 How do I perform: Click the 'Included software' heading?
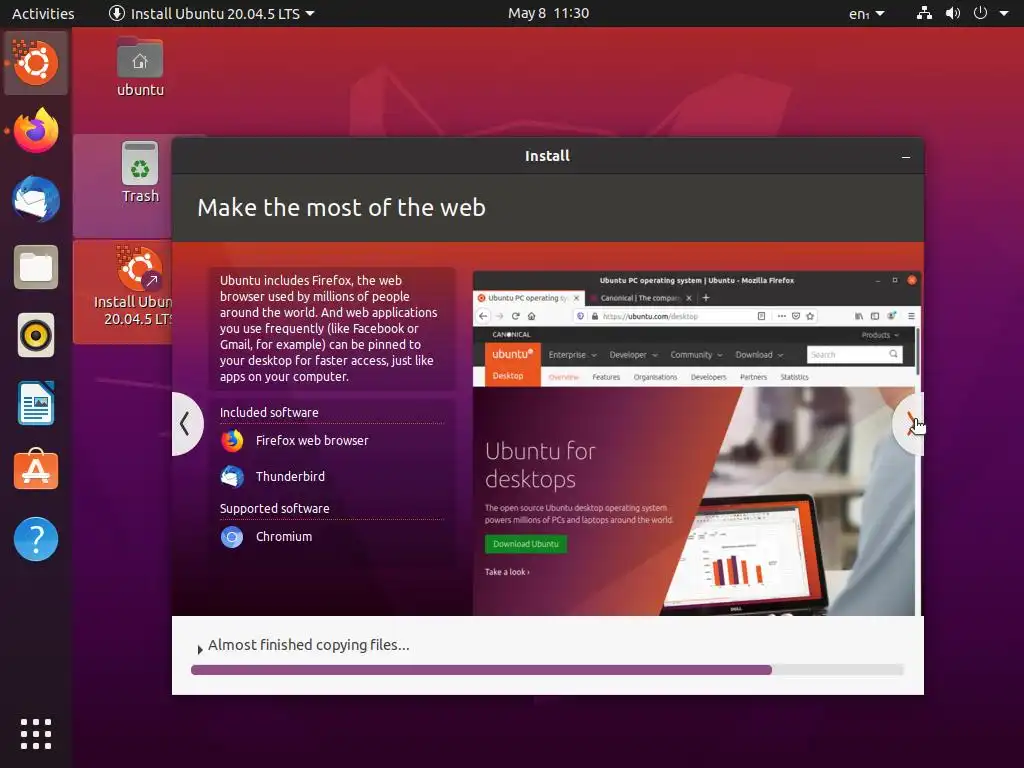pos(269,413)
